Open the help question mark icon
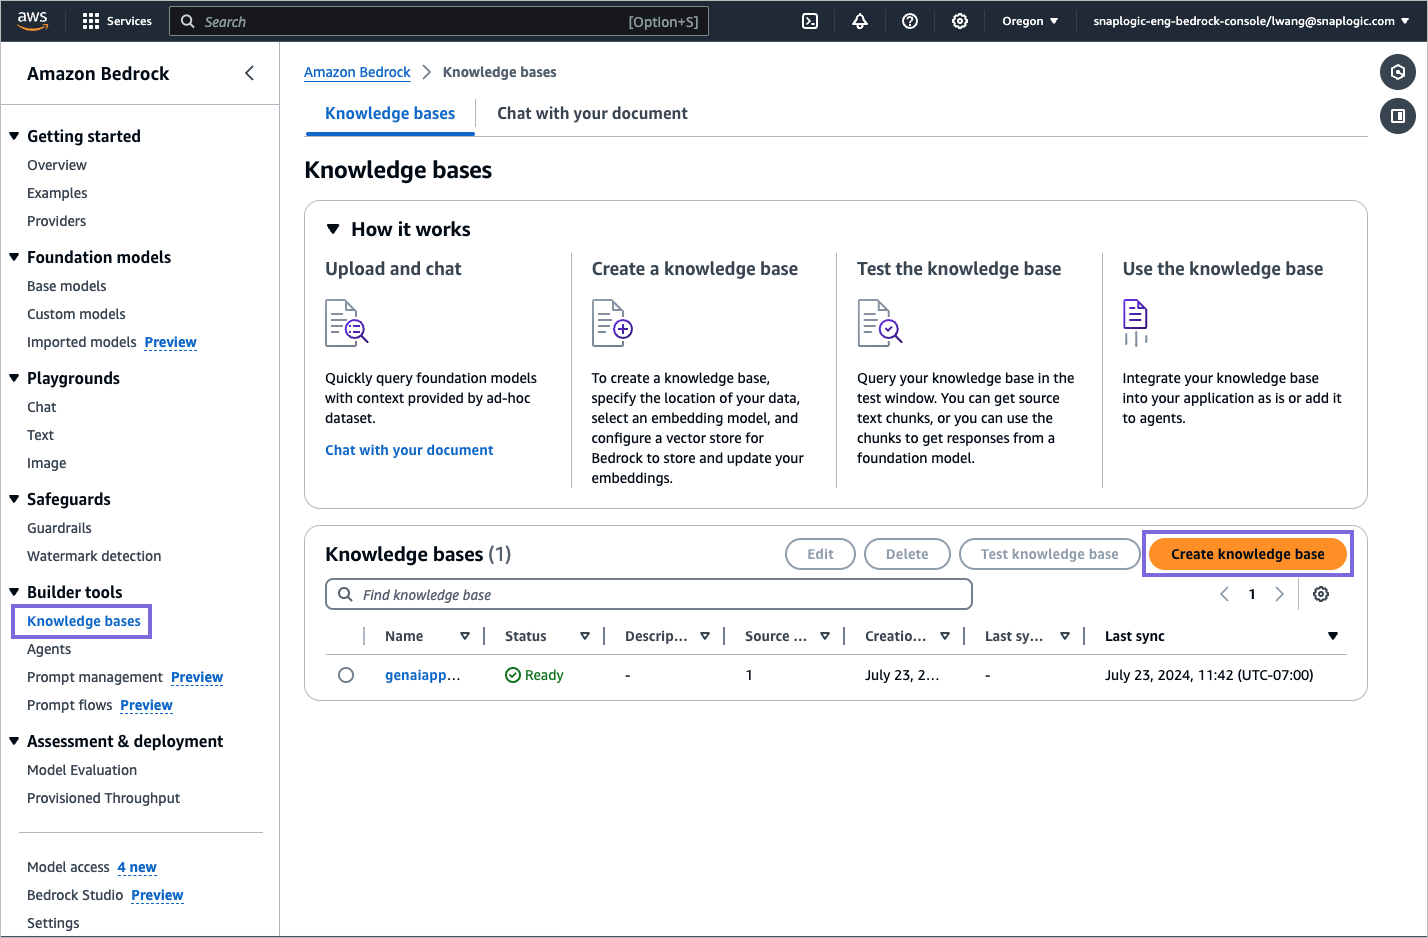This screenshot has height=938, width=1428. [x=910, y=20]
